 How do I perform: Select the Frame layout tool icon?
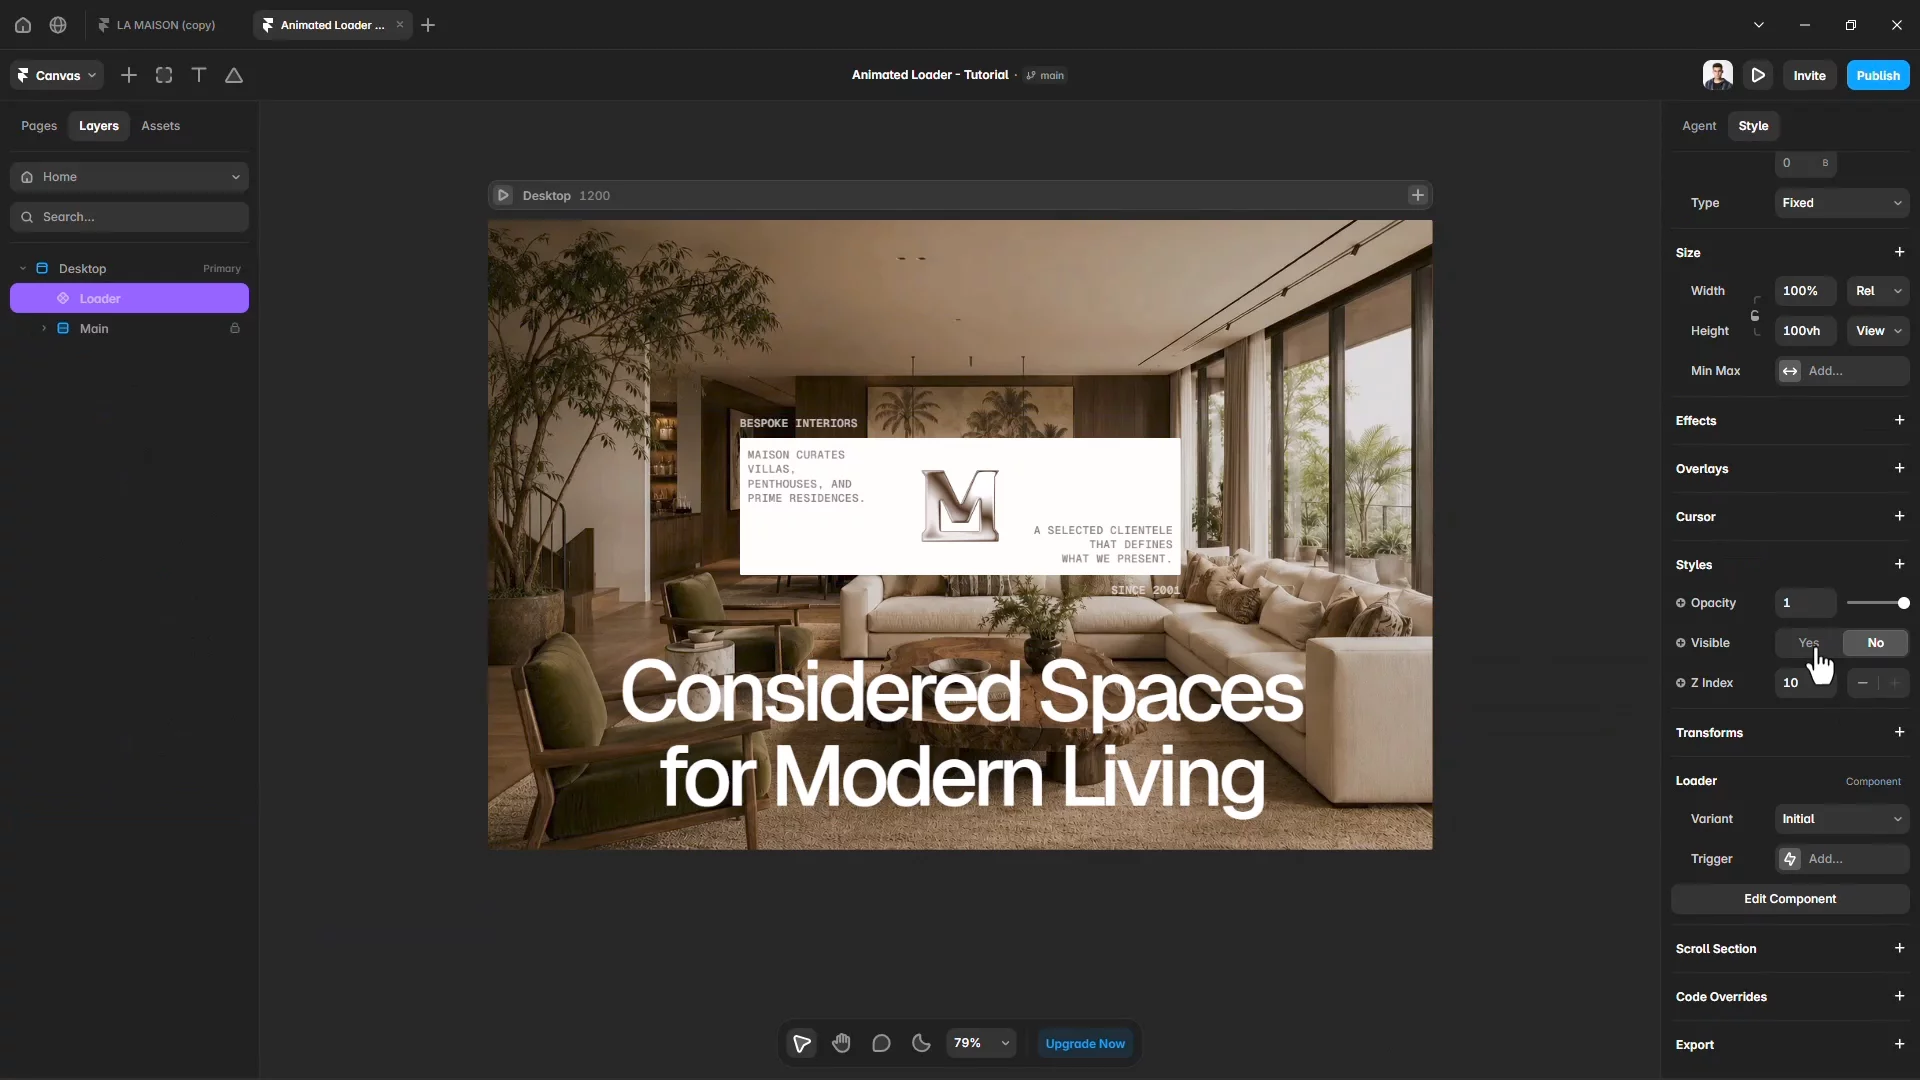point(164,75)
